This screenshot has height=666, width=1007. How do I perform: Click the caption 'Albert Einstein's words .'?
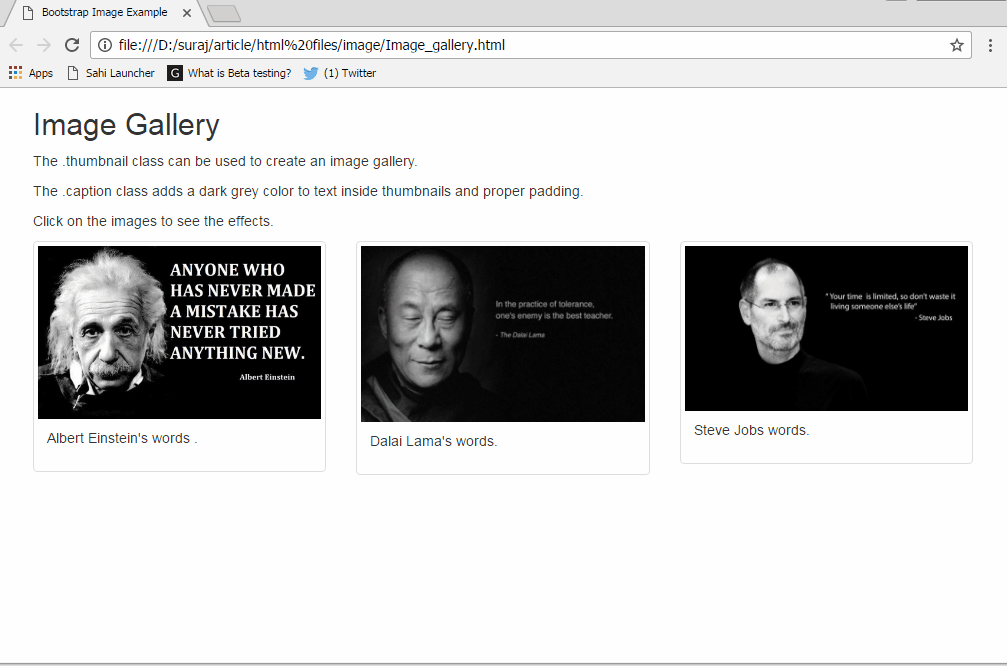(x=122, y=438)
